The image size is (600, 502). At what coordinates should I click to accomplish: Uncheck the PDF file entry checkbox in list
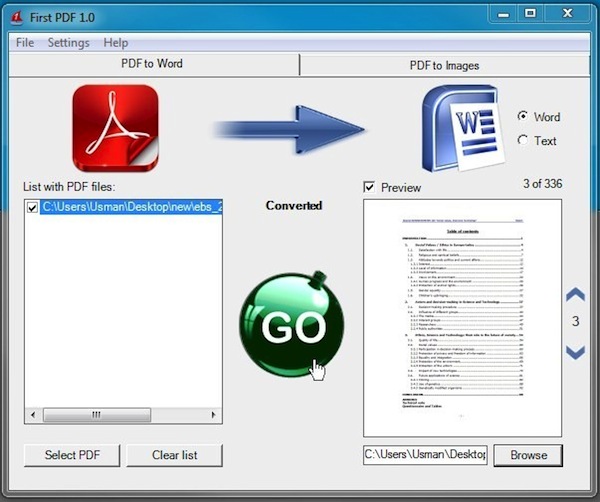pyautogui.click(x=32, y=207)
